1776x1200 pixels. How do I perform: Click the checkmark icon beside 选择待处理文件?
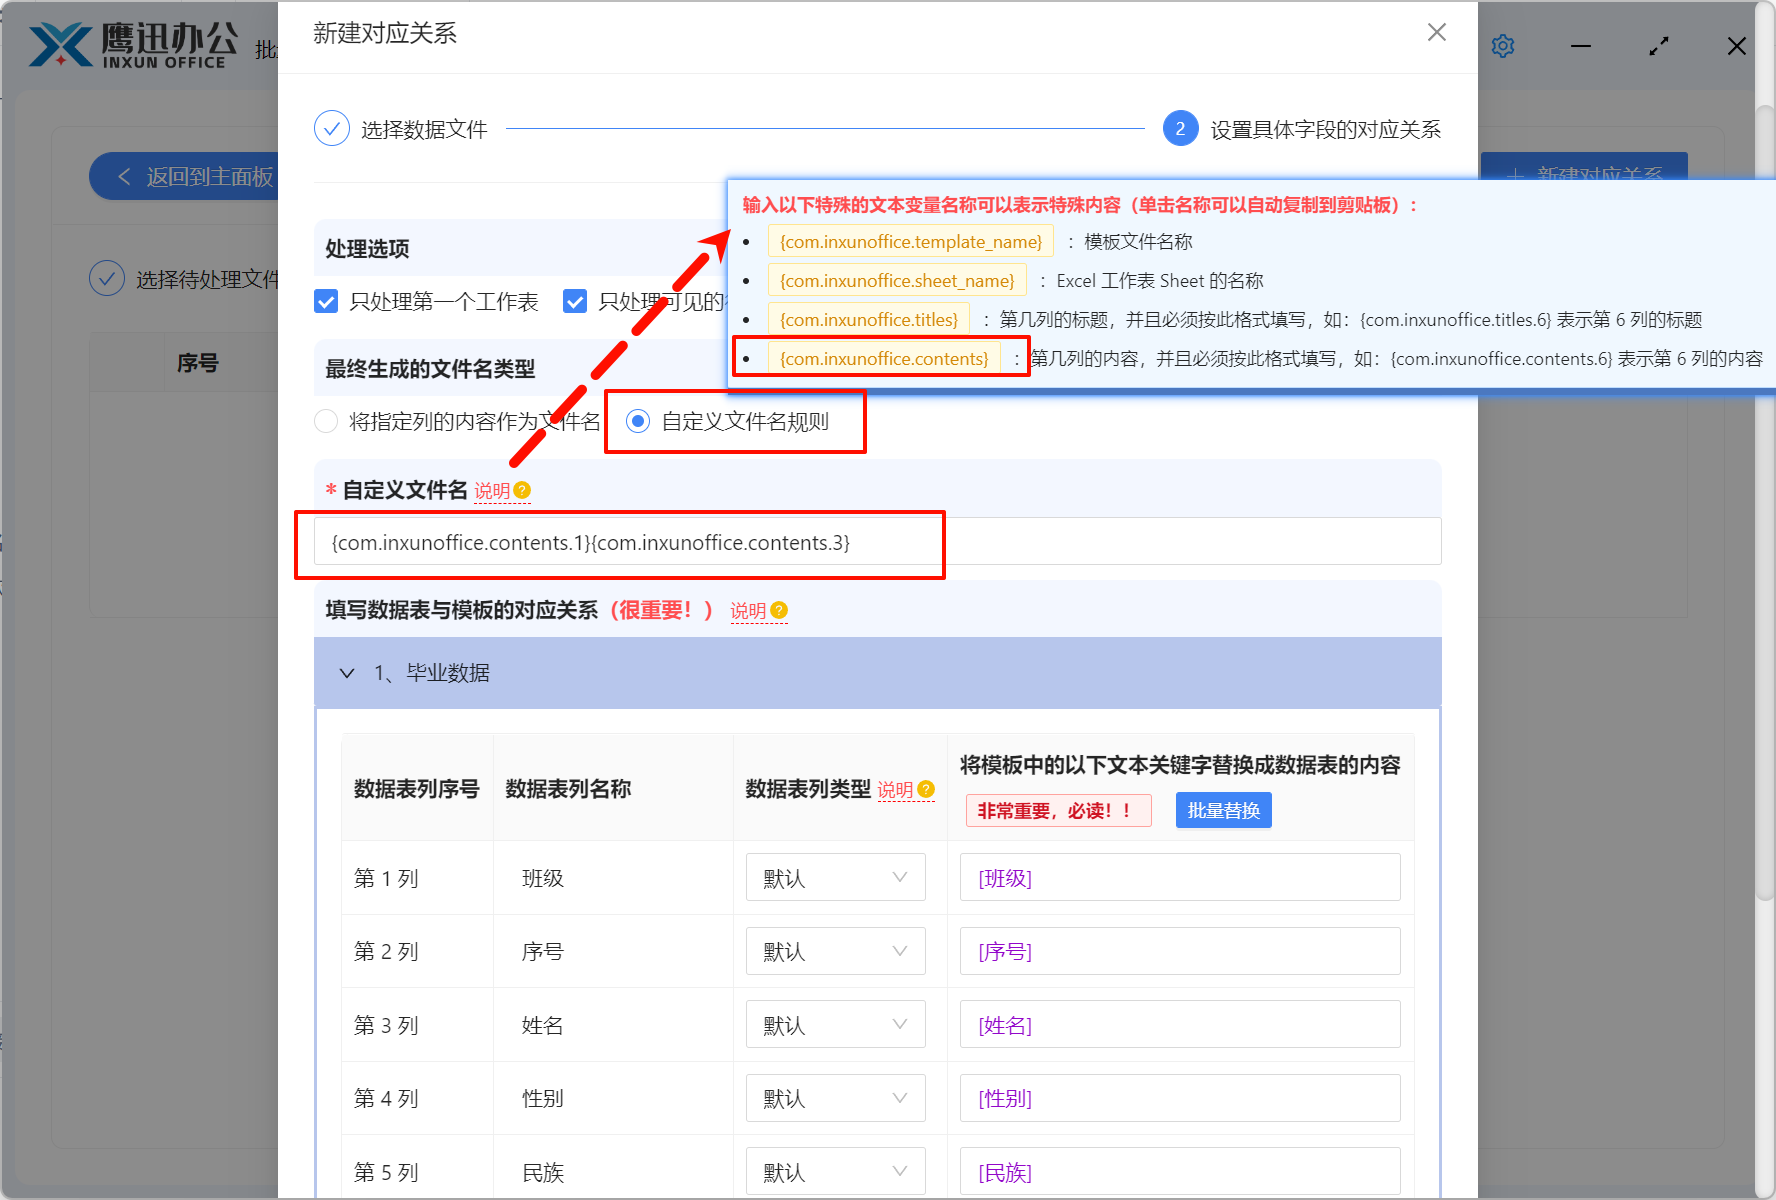click(x=107, y=278)
